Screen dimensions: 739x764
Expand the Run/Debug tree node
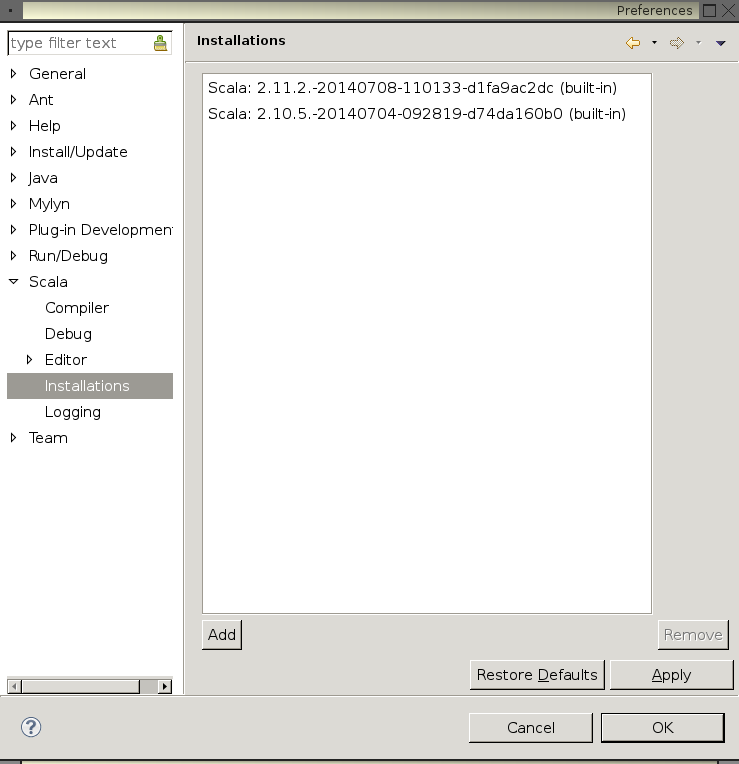point(14,256)
